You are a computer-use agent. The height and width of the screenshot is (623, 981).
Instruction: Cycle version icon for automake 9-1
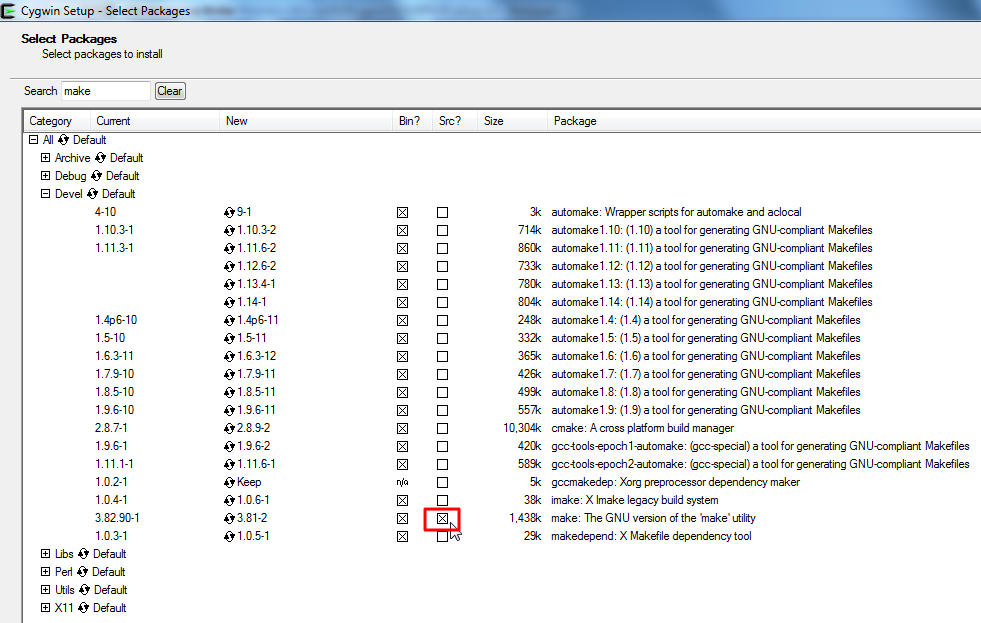pos(229,213)
